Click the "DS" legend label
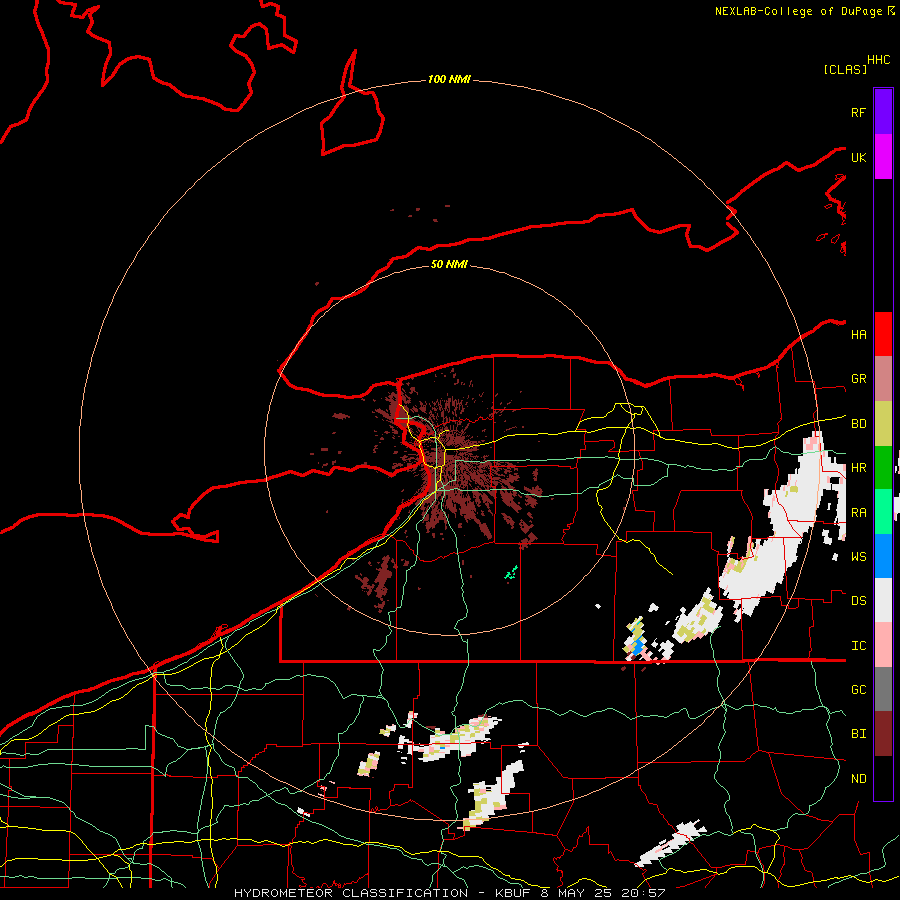This screenshot has width=900, height=900. [858, 601]
